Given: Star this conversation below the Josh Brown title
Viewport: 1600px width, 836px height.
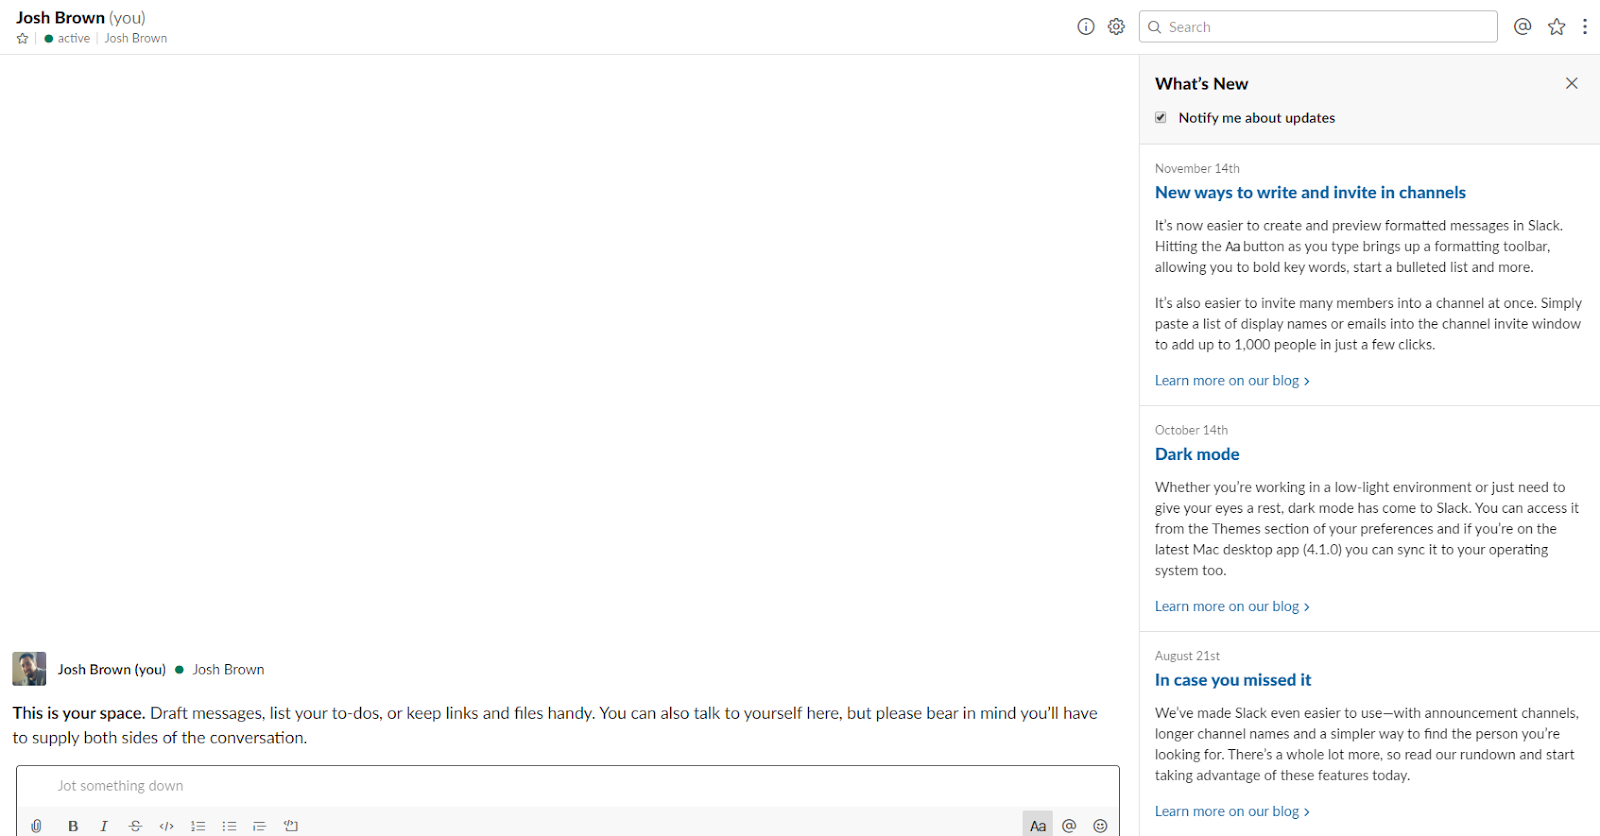Looking at the screenshot, I should pyautogui.click(x=23, y=39).
